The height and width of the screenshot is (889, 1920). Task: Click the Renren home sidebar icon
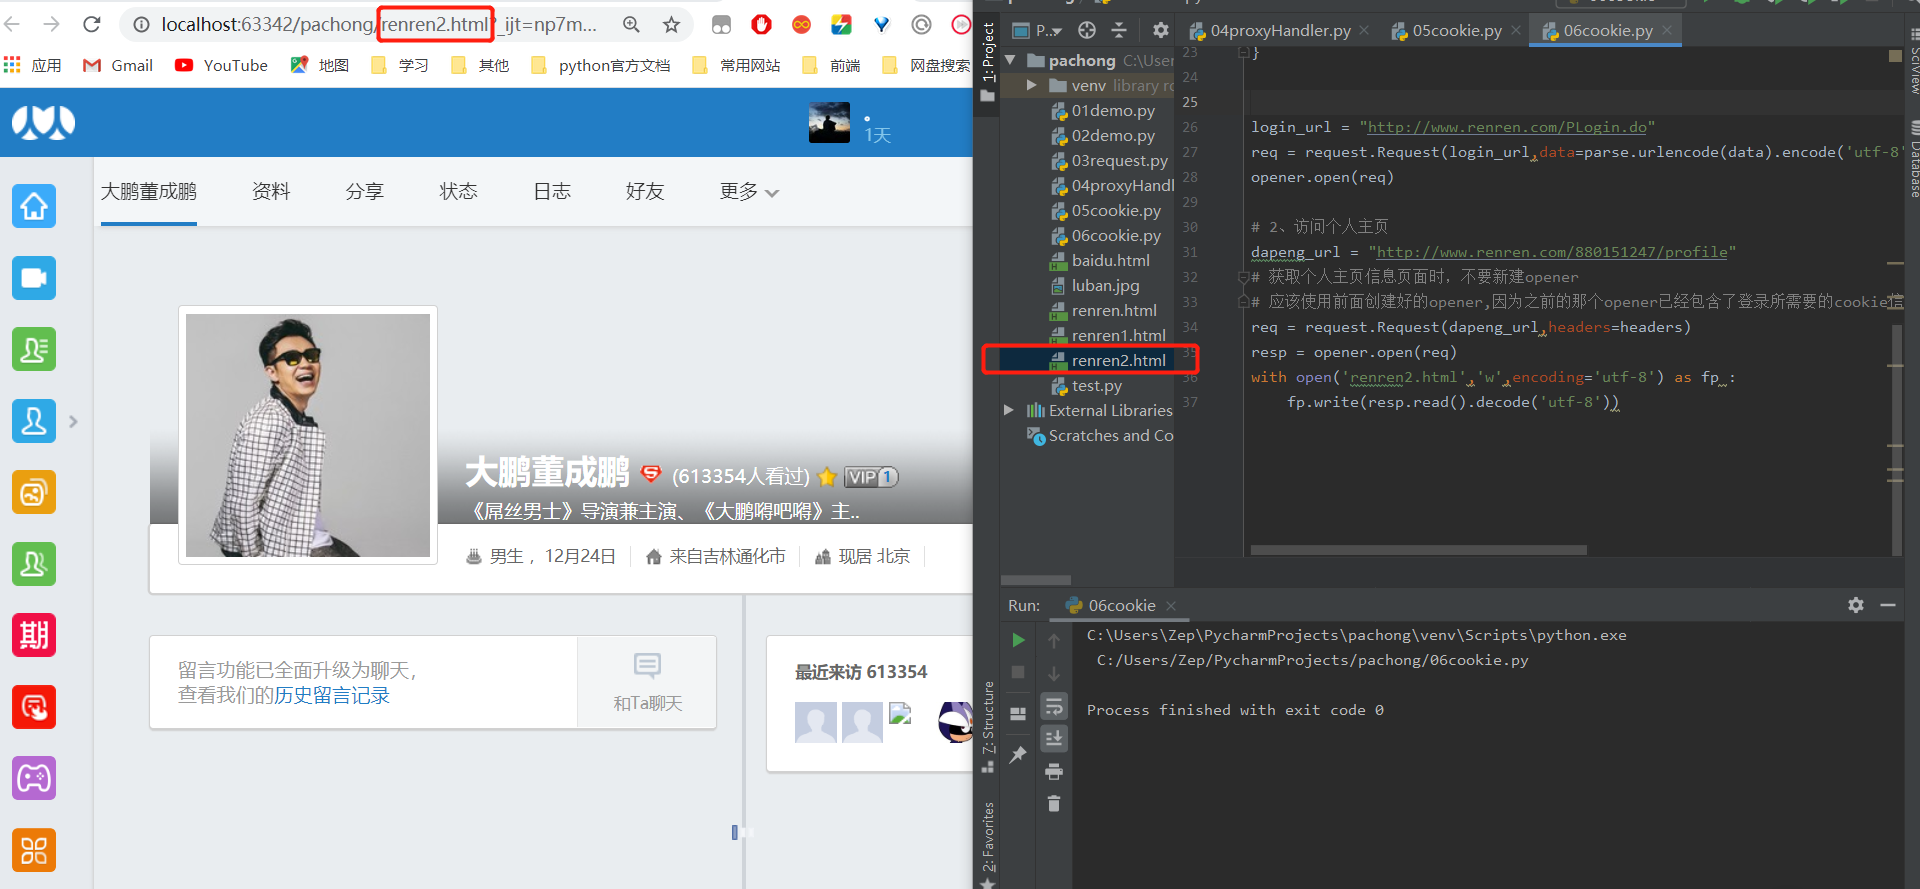(34, 206)
